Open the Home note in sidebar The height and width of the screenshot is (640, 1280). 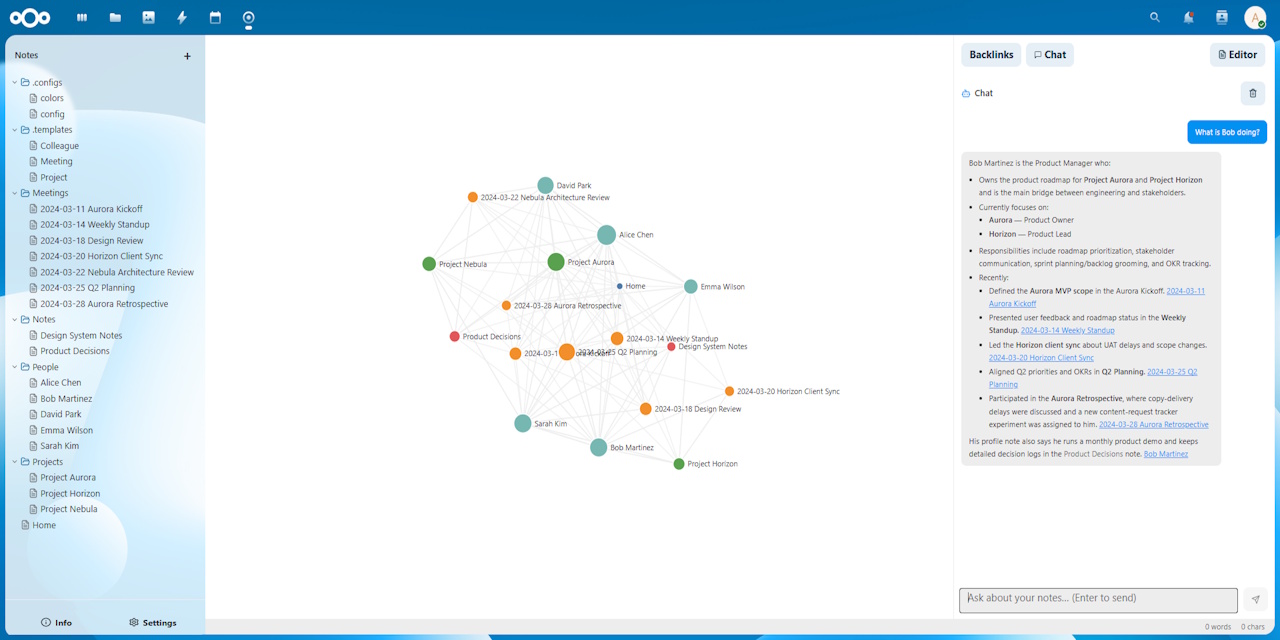coord(44,525)
